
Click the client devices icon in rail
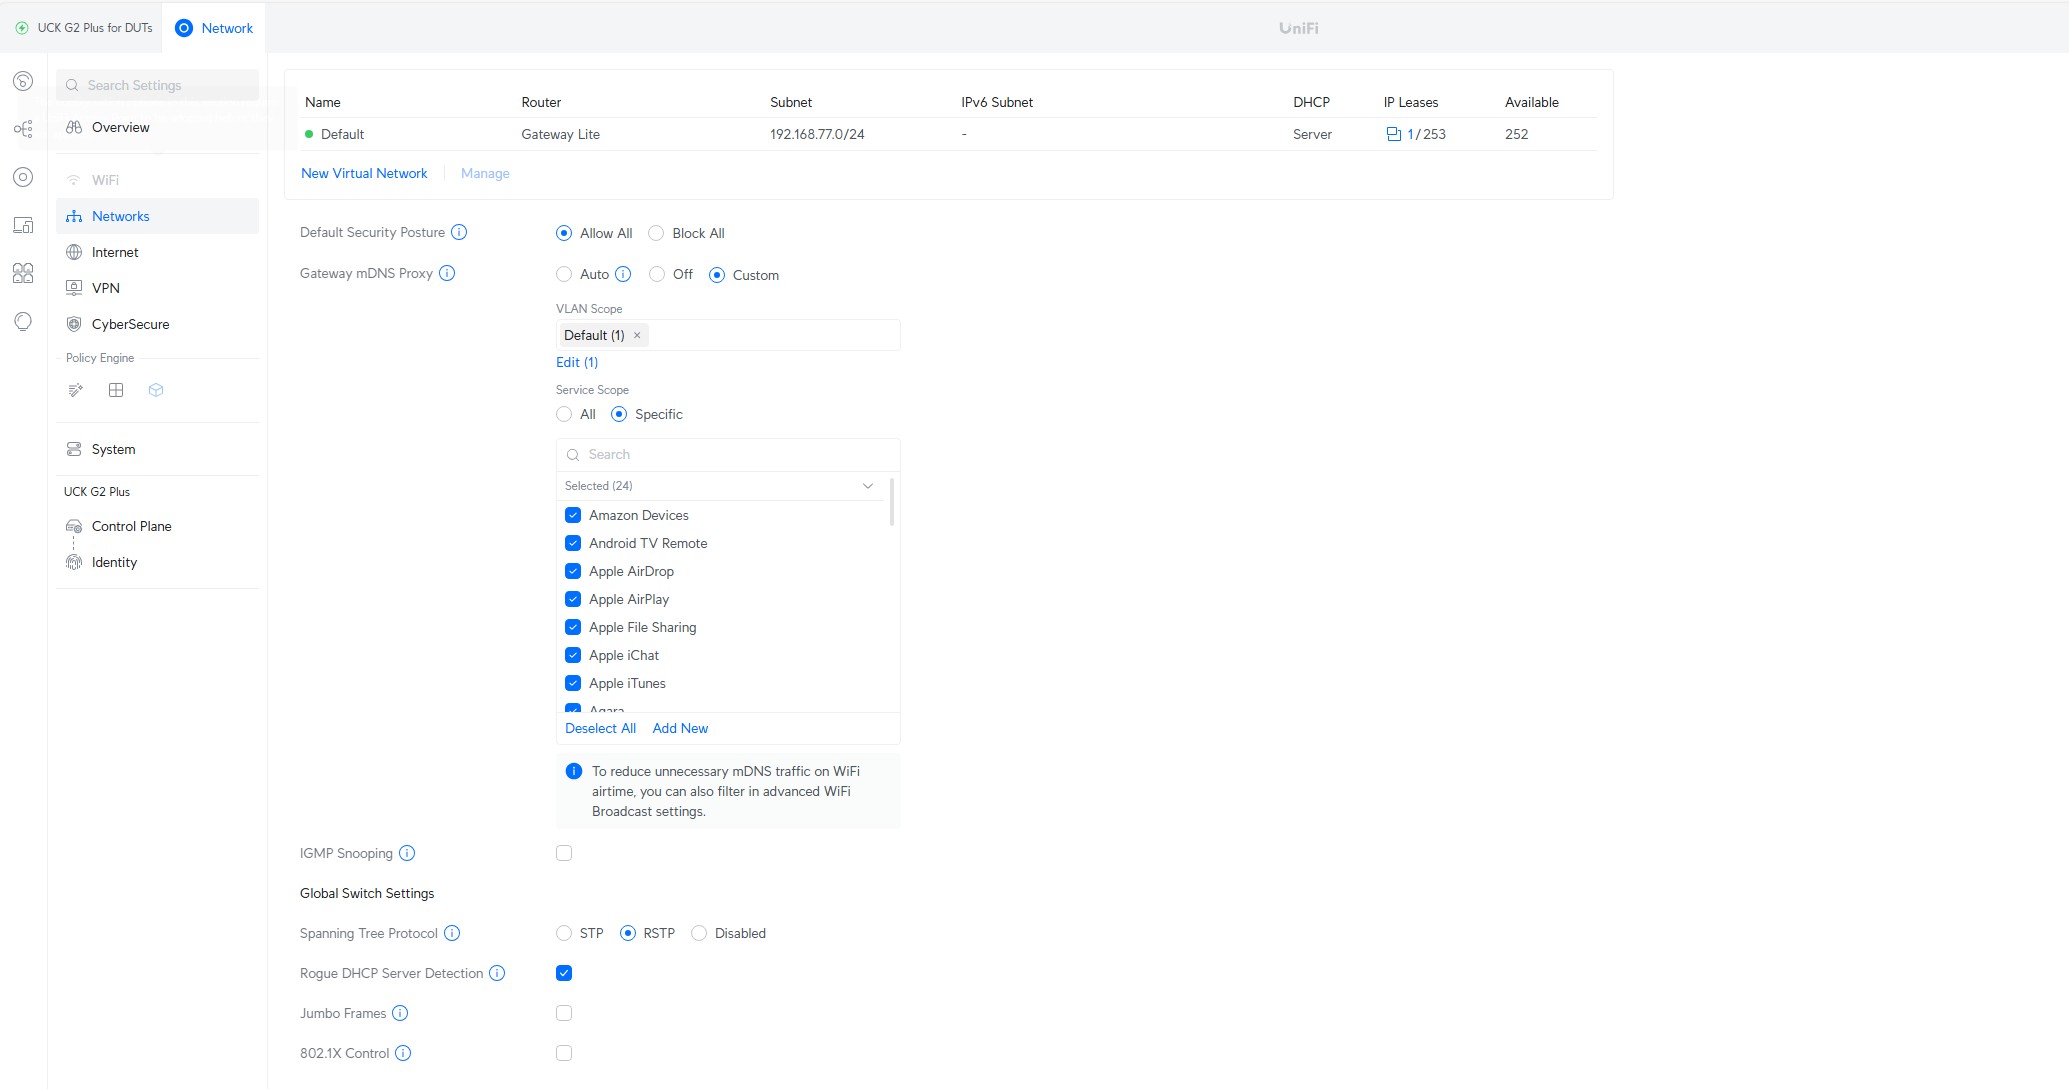23,225
